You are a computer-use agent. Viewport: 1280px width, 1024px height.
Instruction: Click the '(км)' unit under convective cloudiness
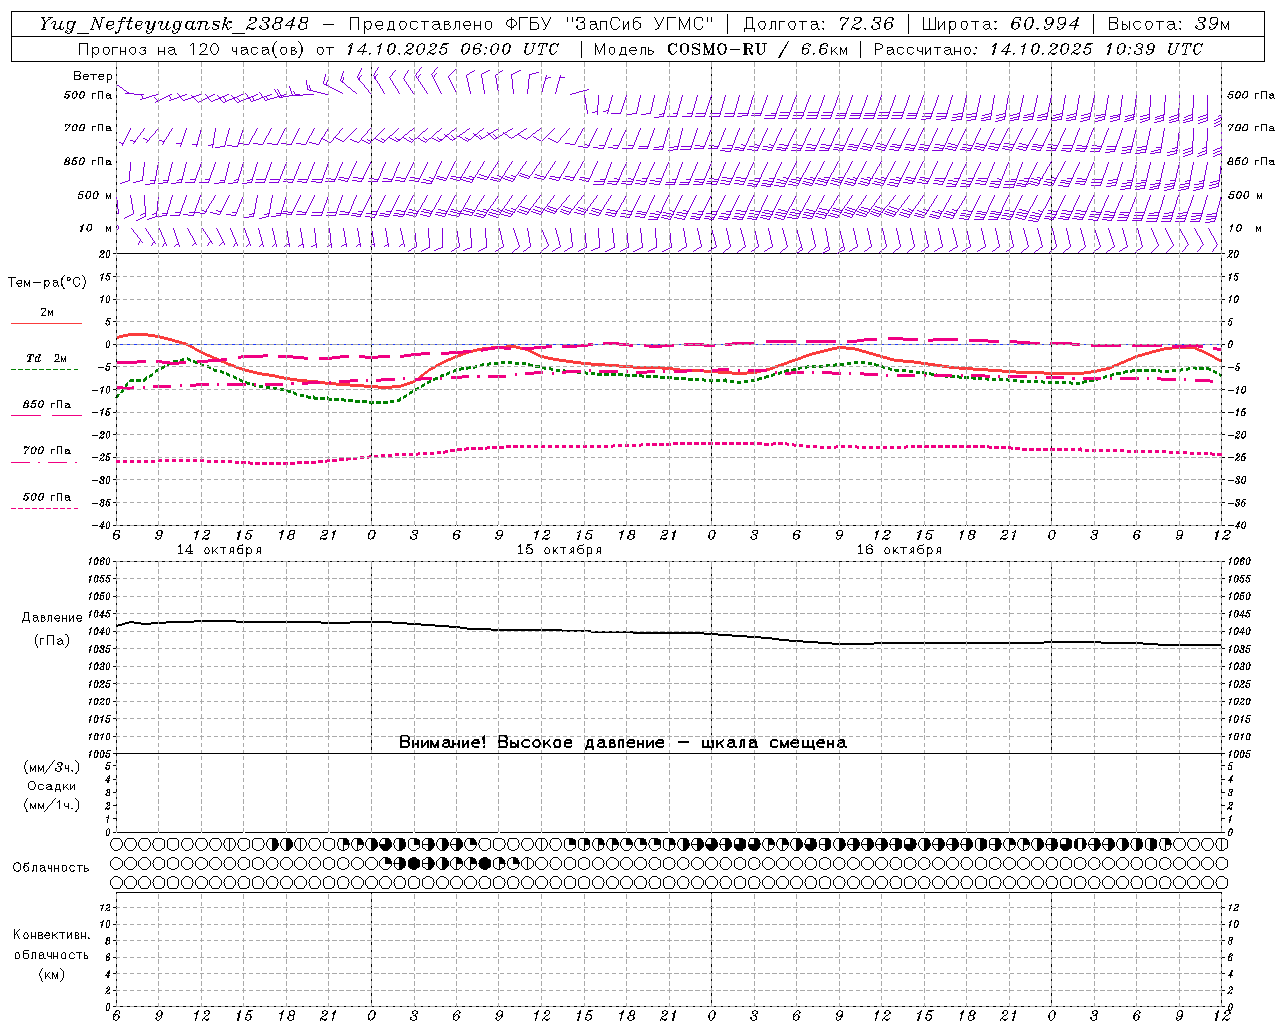(x=51, y=974)
